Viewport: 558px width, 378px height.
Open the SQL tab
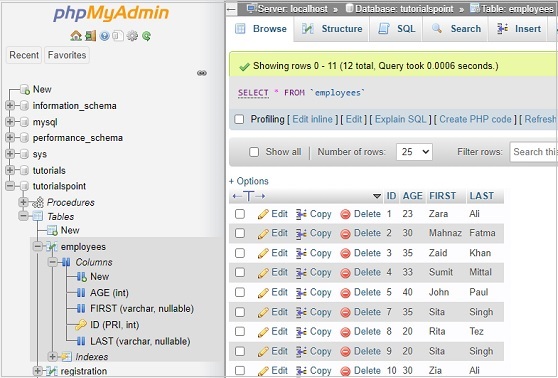click(x=396, y=29)
